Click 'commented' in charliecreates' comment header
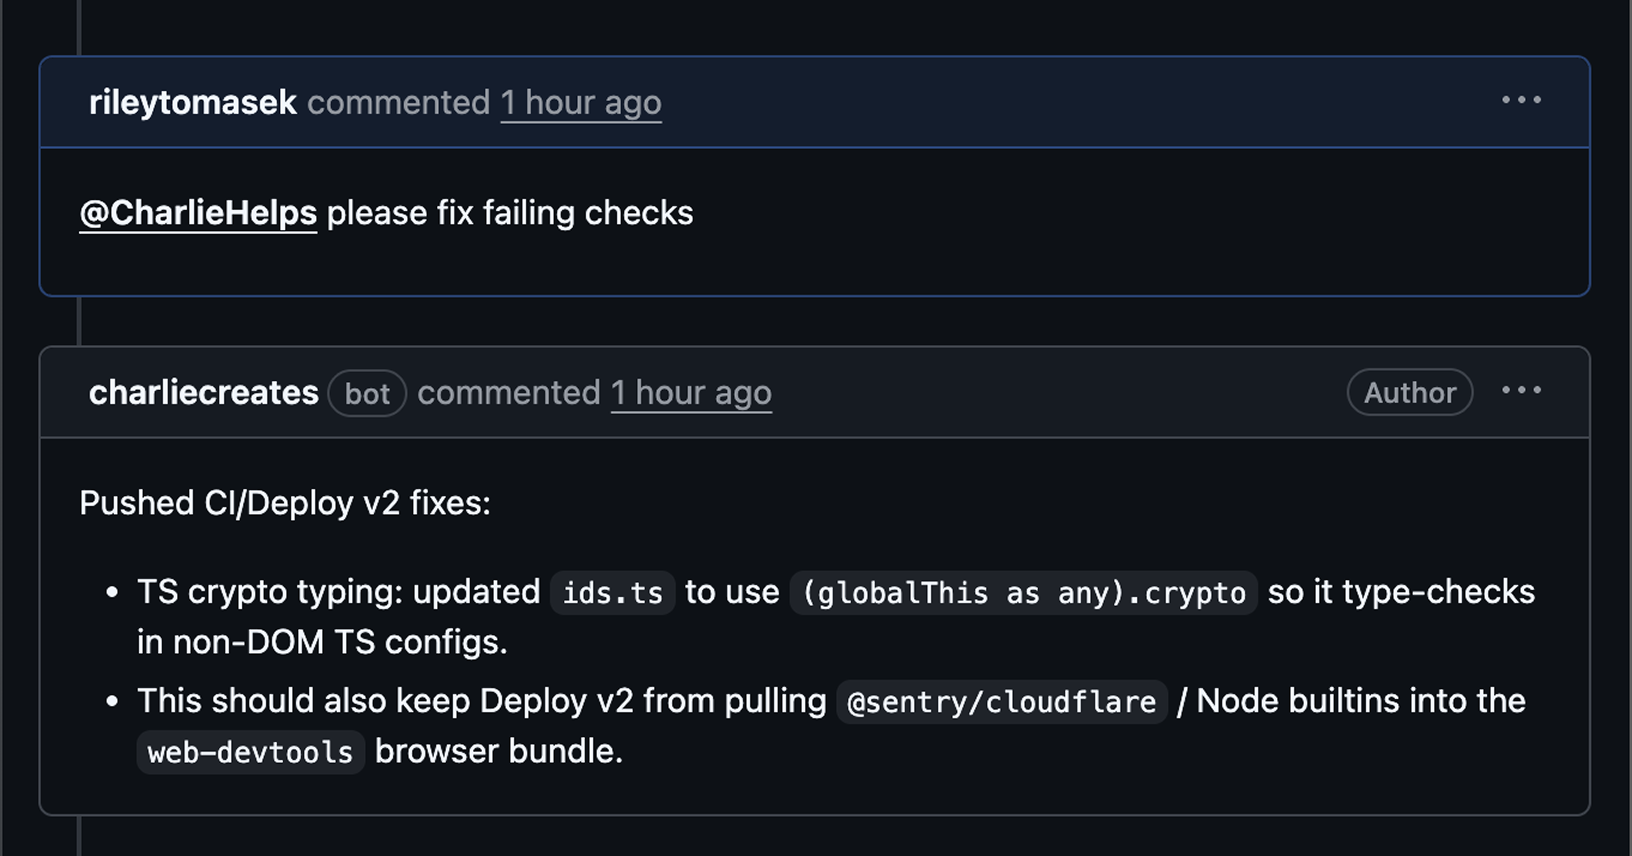Image resolution: width=1632 pixels, height=856 pixels. (508, 392)
